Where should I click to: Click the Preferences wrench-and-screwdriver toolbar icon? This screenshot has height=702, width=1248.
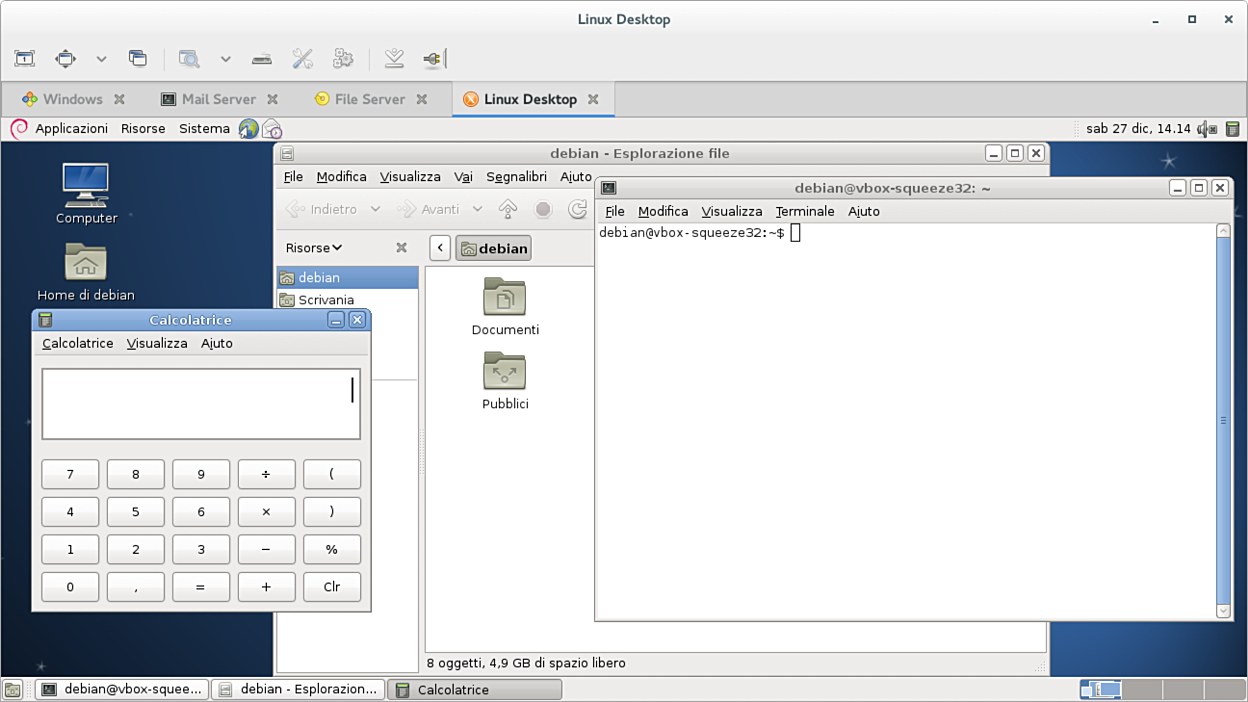click(x=302, y=59)
